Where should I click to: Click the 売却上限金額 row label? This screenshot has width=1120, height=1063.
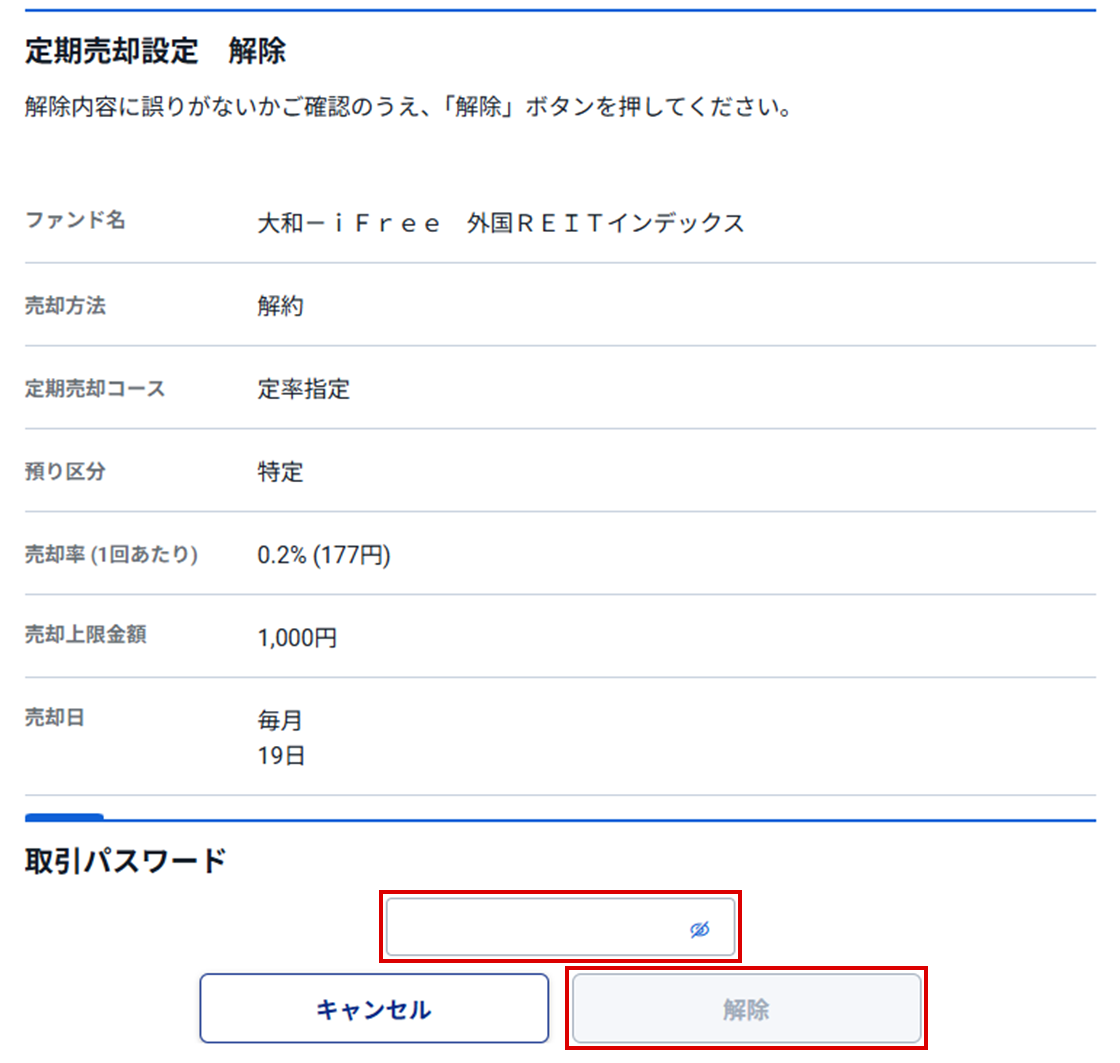pyautogui.click(x=85, y=634)
